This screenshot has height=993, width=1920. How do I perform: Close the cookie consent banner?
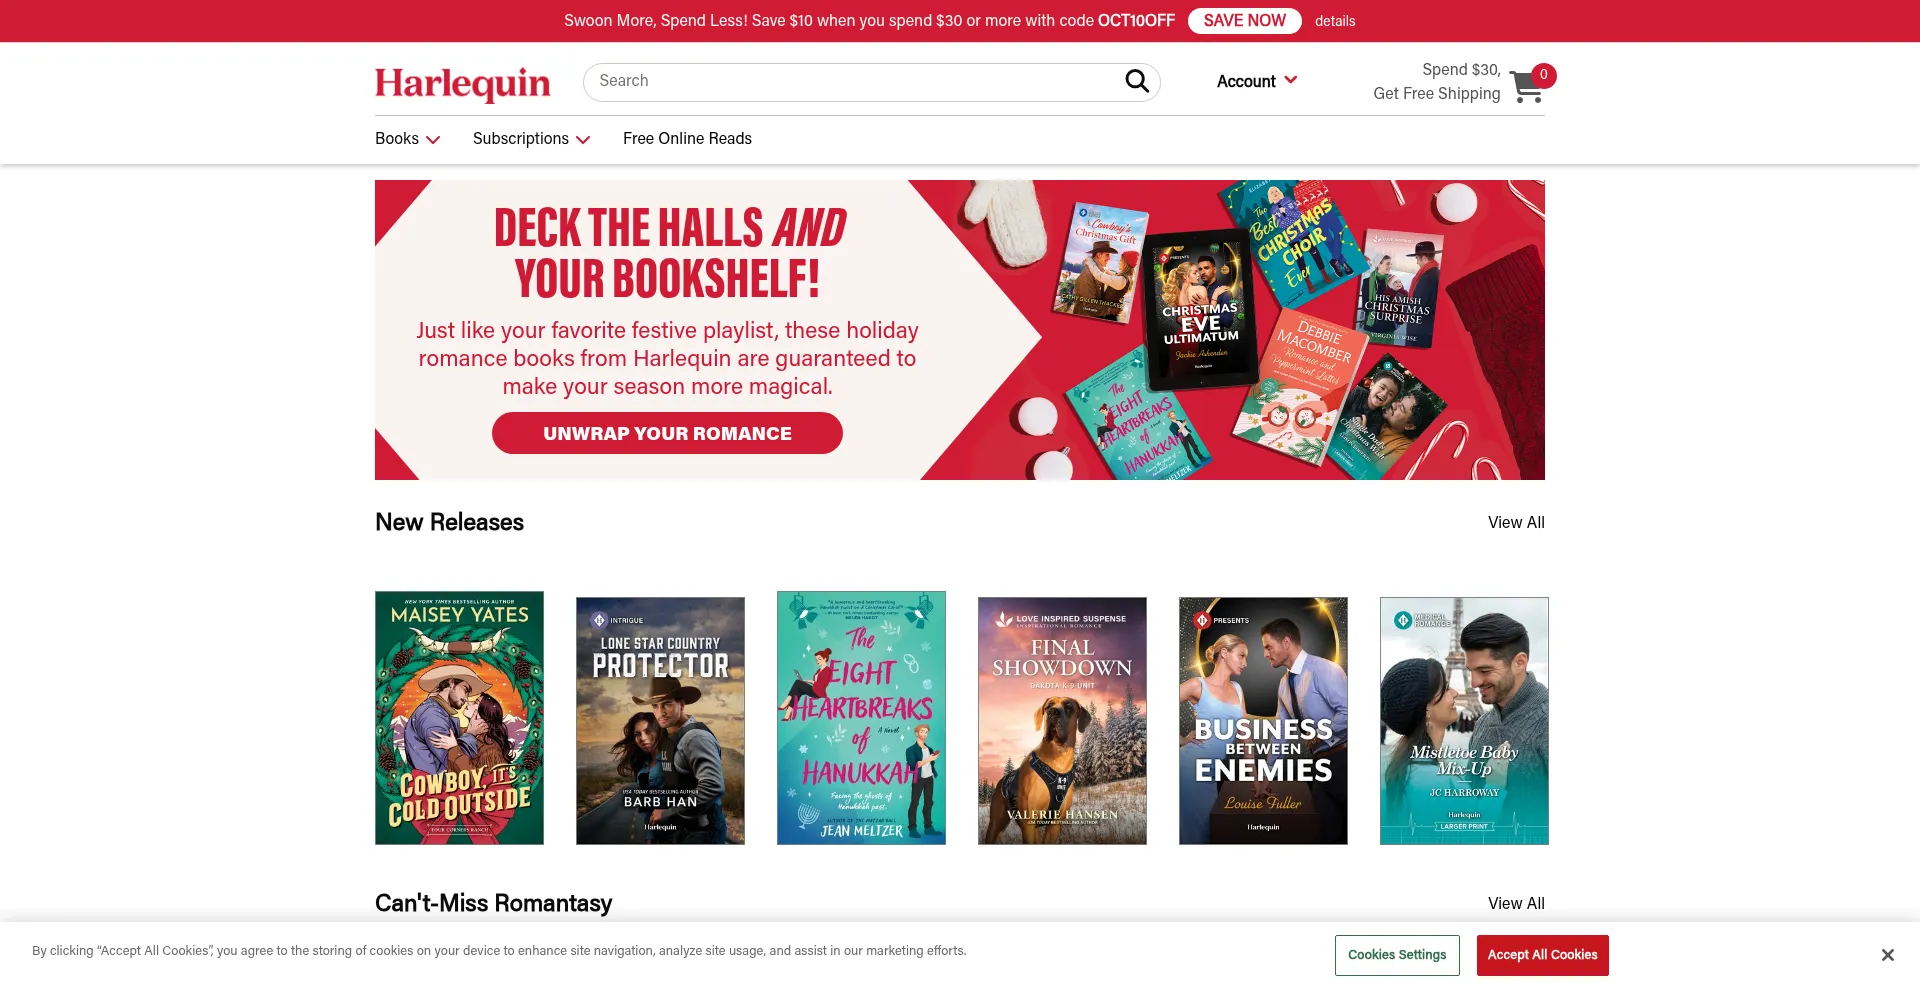coord(1887,955)
